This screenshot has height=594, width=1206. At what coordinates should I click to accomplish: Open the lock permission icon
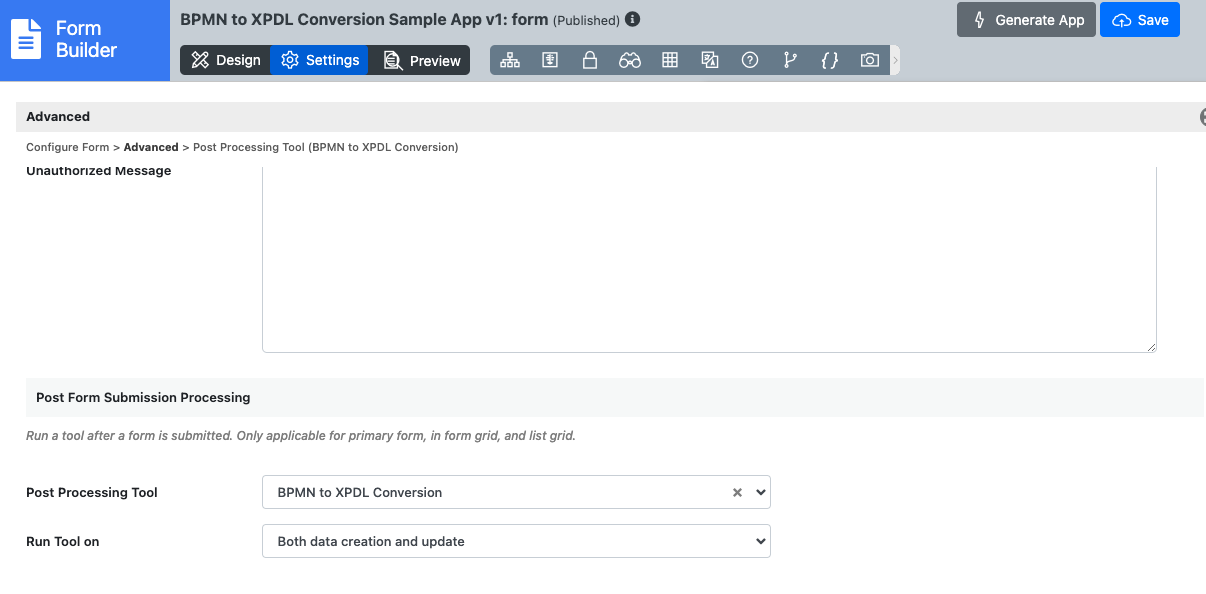[x=590, y=60]
